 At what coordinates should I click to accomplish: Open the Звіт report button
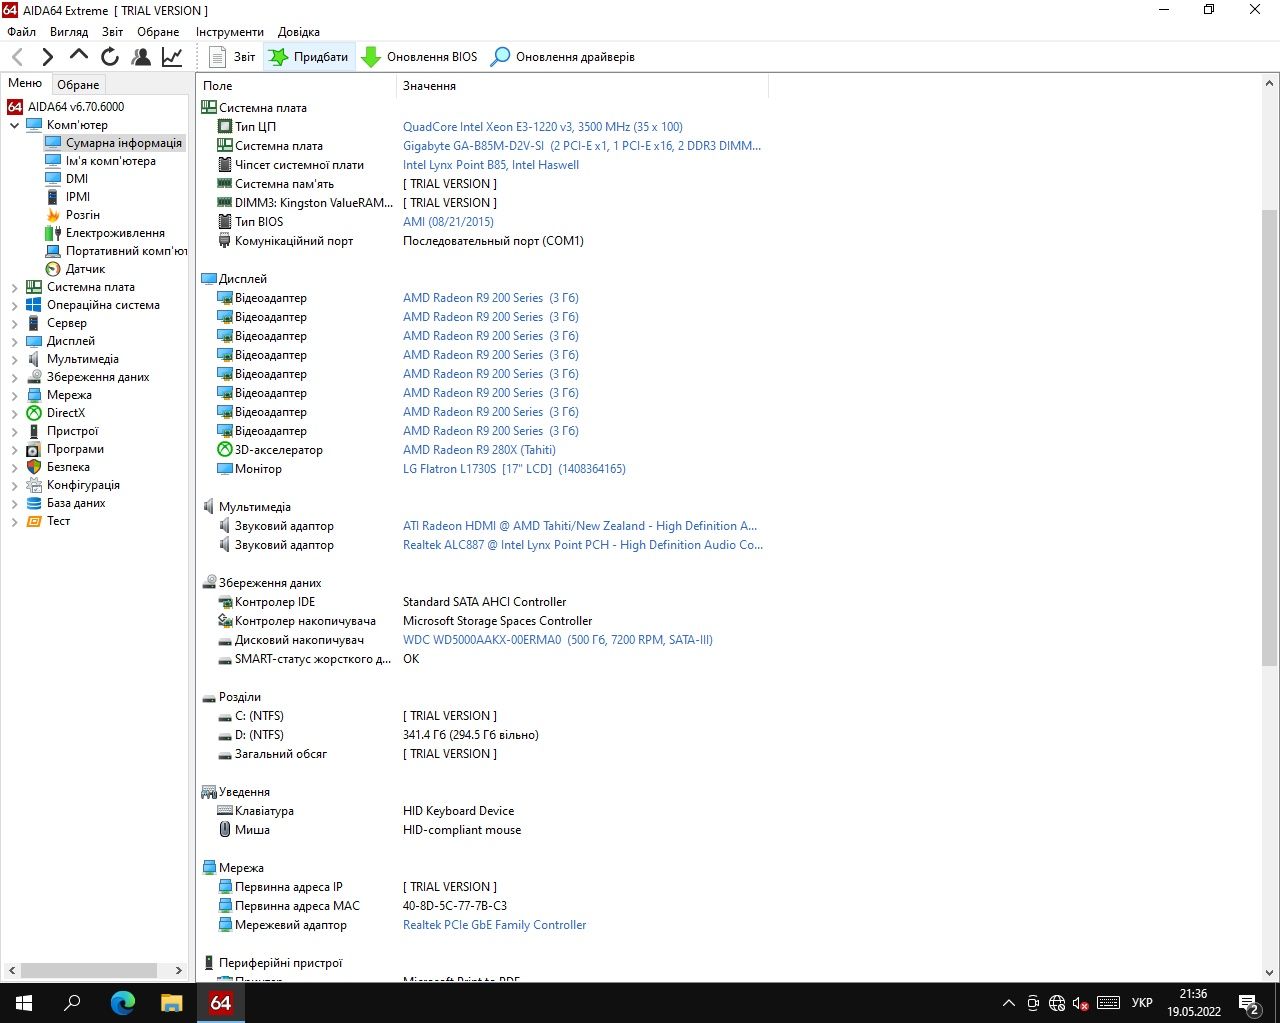[x=232, y=57]
